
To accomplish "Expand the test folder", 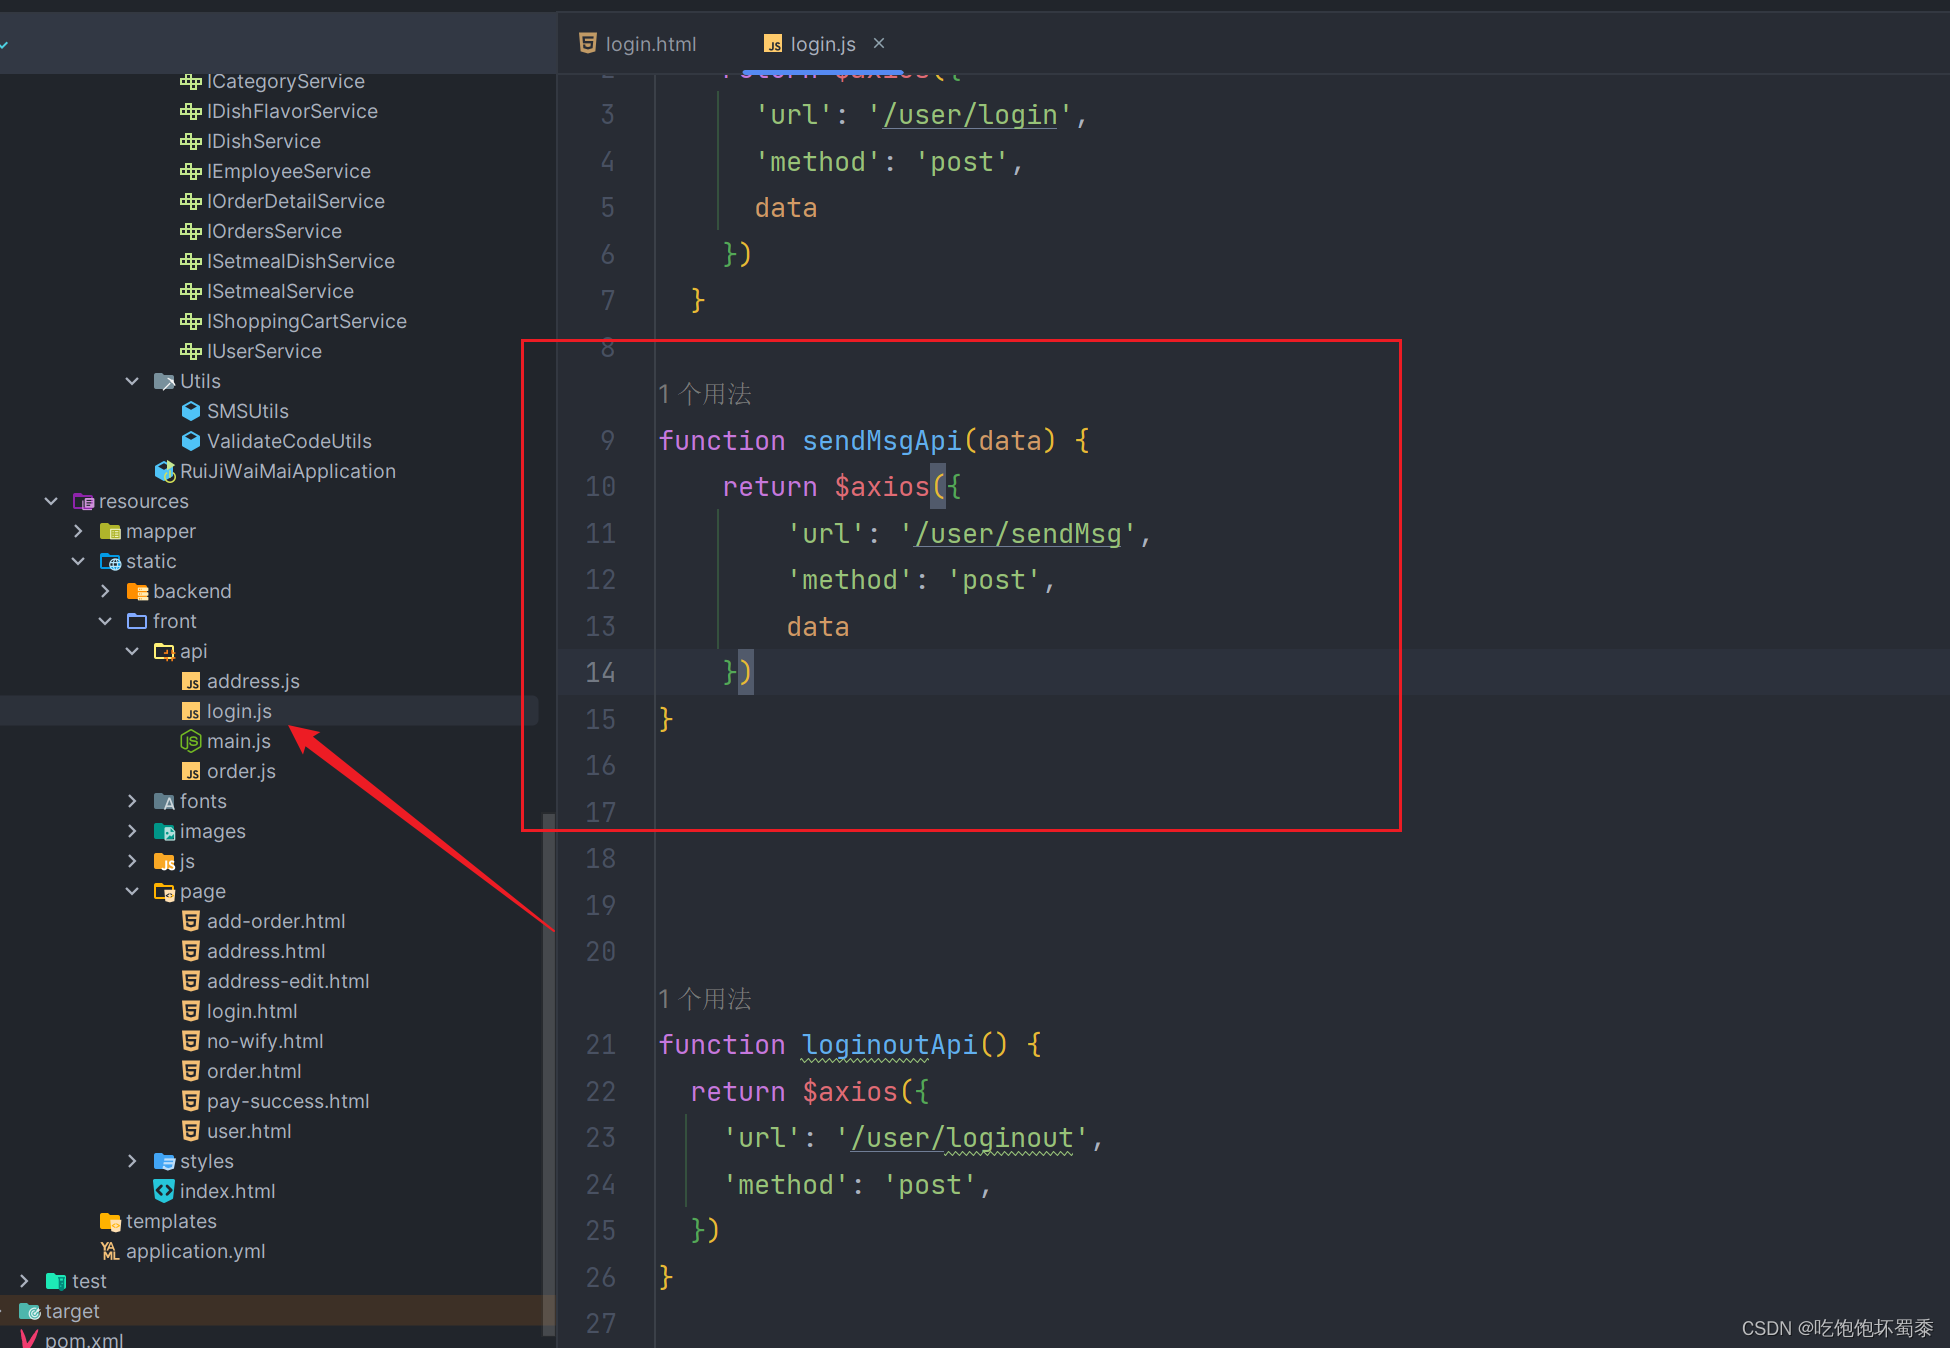I will (24, 1281).
